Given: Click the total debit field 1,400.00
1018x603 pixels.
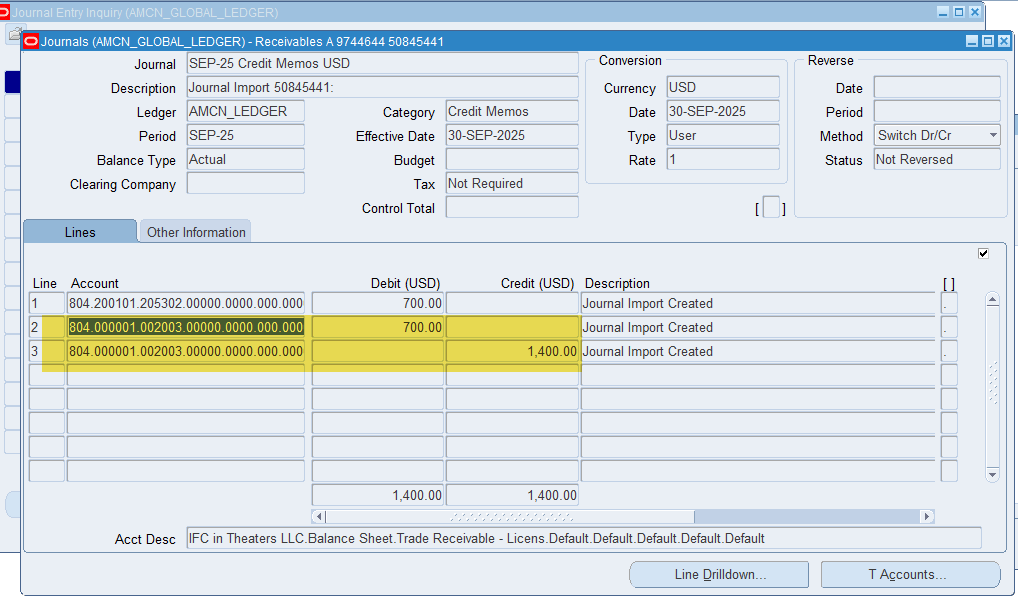Looking at the screenshot, I should 378,495.
